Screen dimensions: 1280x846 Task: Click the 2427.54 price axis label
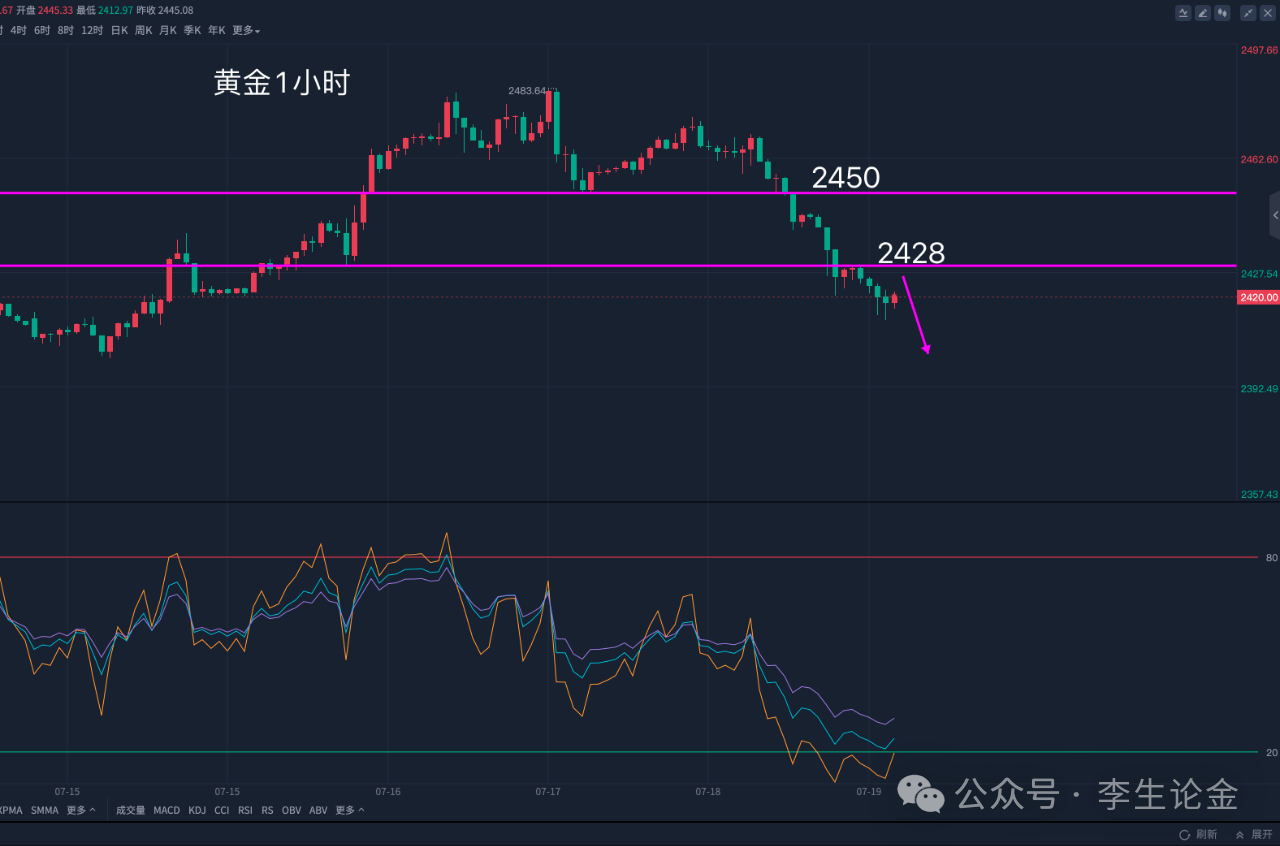tap(1259, 273)
